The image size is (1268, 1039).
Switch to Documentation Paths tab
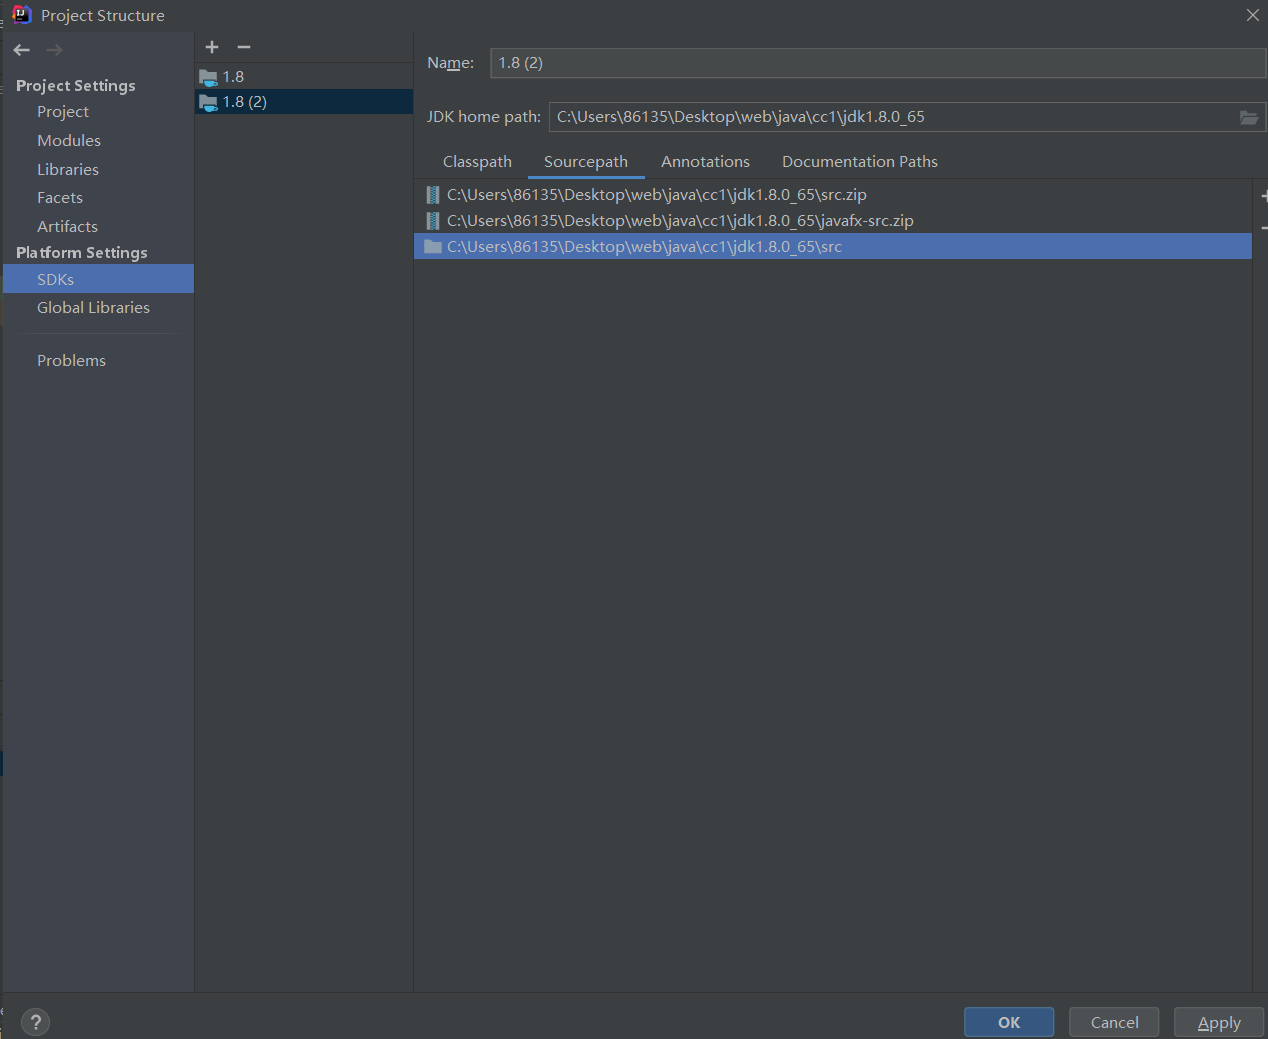tap(860, 162)
